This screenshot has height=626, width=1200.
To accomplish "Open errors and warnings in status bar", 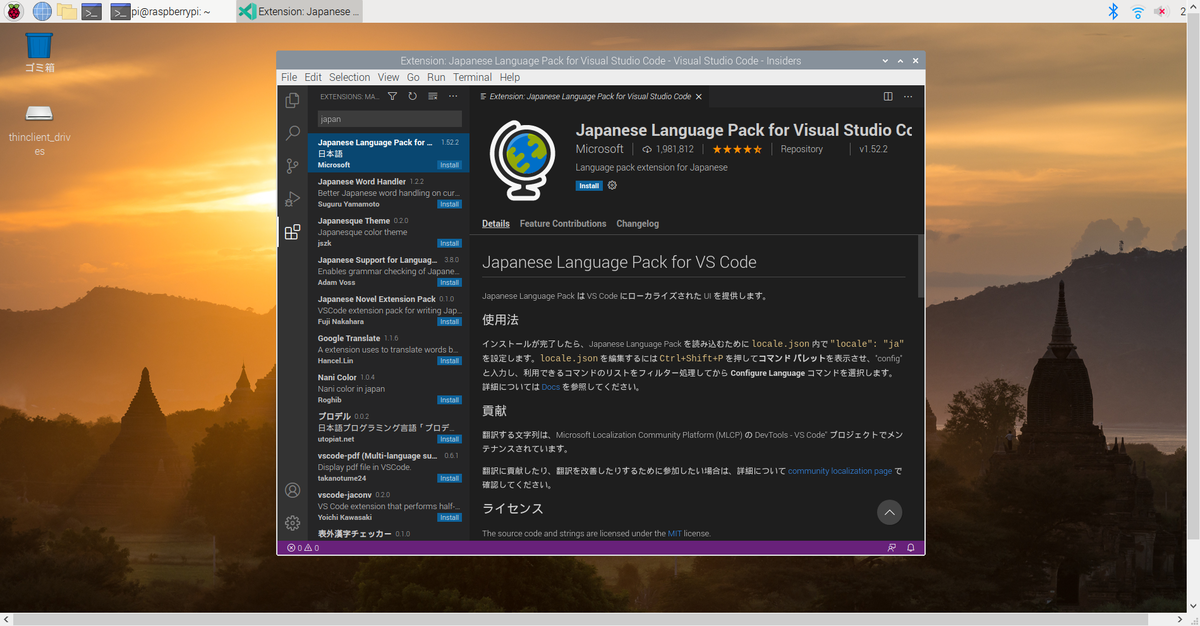I will 303,548.
